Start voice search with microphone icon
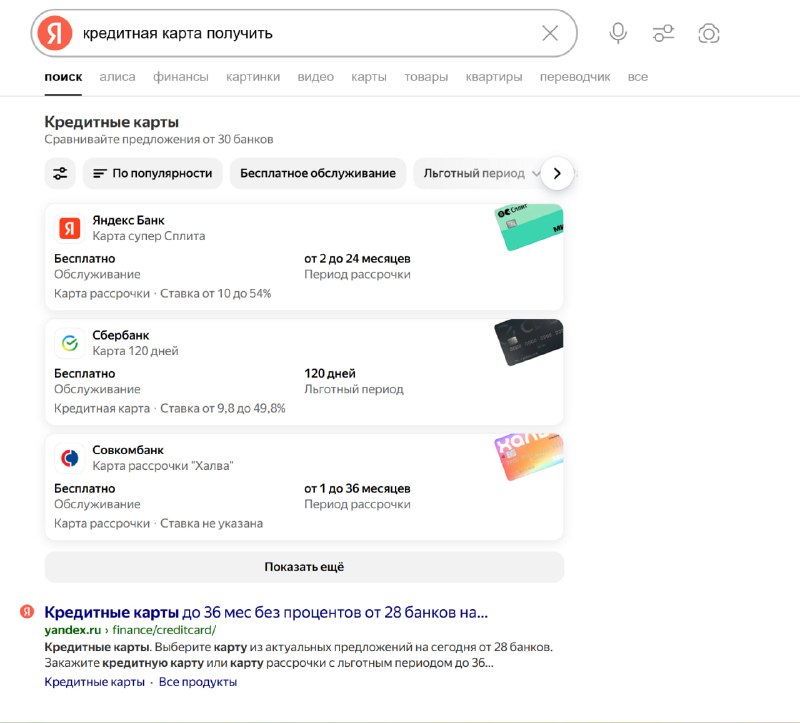Image resolution: width=800 pixels, height=723 pixels. [618, 33]
